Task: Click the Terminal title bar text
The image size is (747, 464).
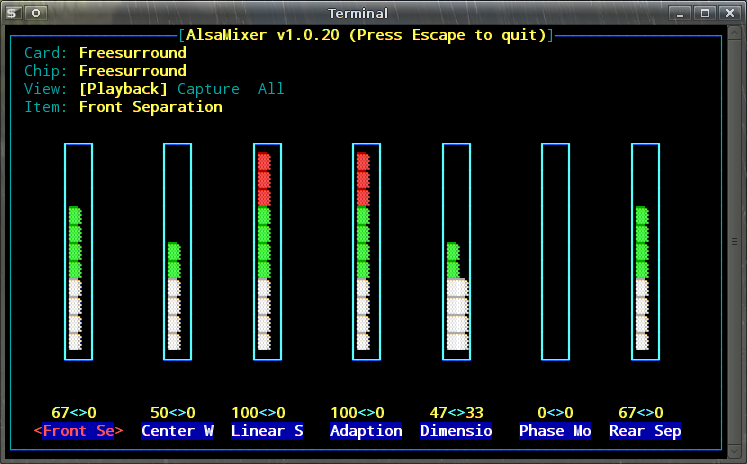Action: coord(358,13)
